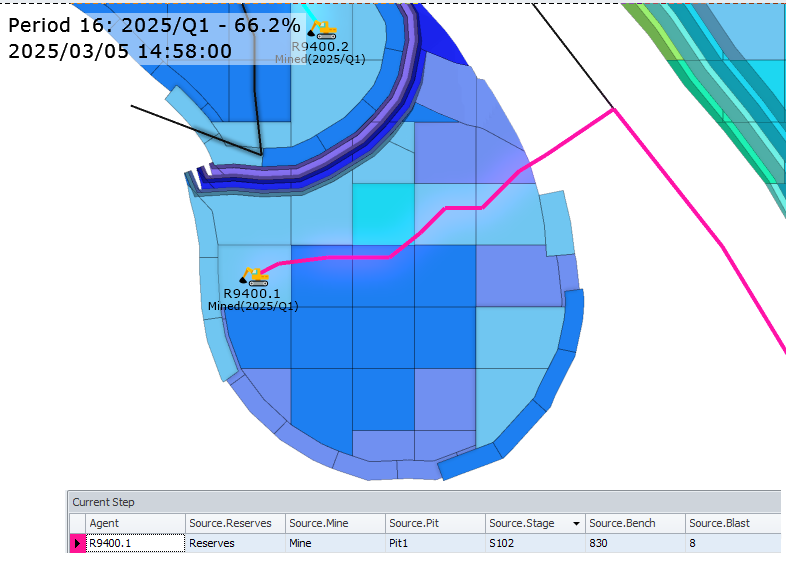Click the Current Step panel title

[x=103, y=502]
